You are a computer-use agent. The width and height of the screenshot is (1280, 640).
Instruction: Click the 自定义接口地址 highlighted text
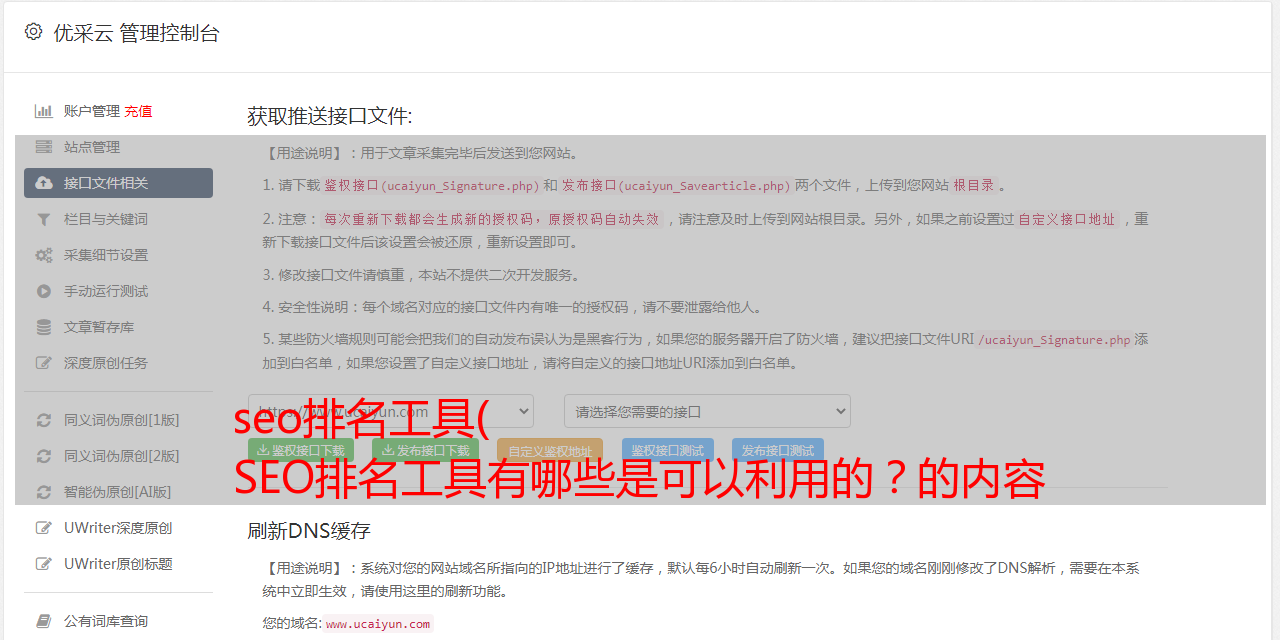click(1066, 219)
